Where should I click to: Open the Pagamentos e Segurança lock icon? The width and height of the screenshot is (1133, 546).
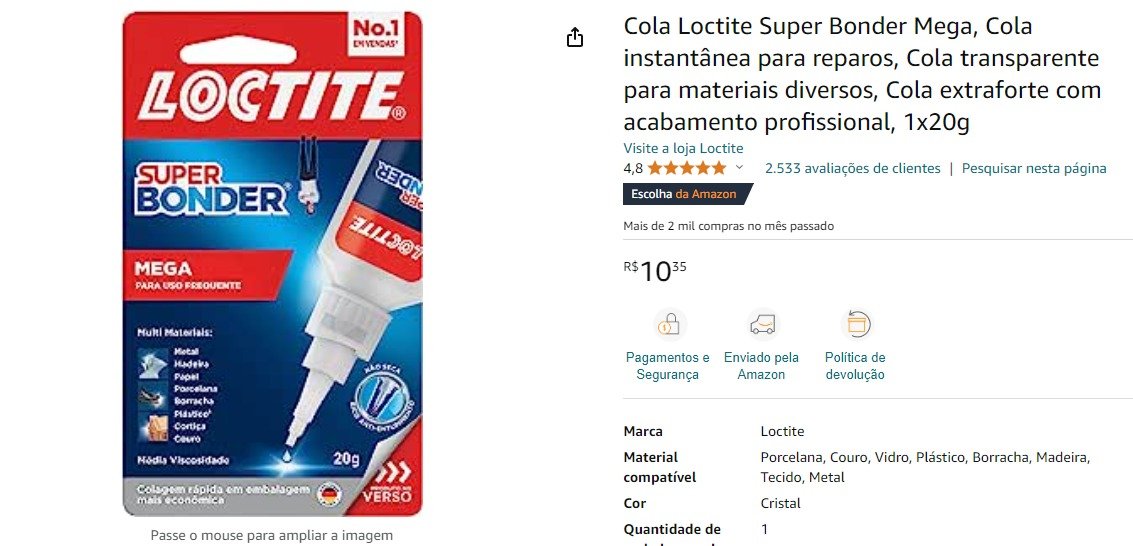pyautogui.click(x=668, y=325)
